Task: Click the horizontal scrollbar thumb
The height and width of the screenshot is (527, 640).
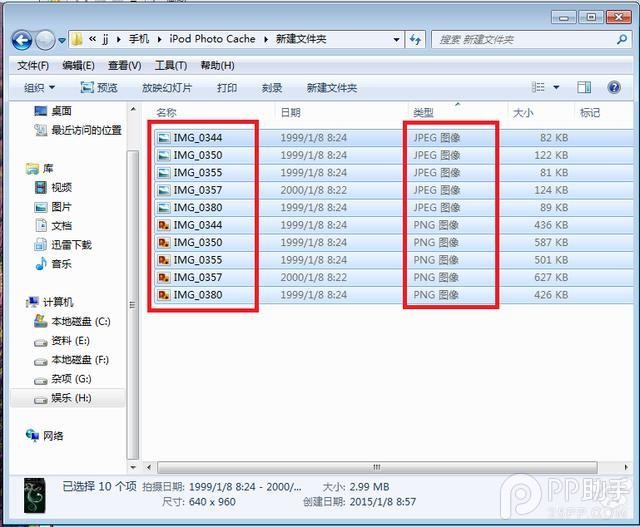Action: pos(377,467)
